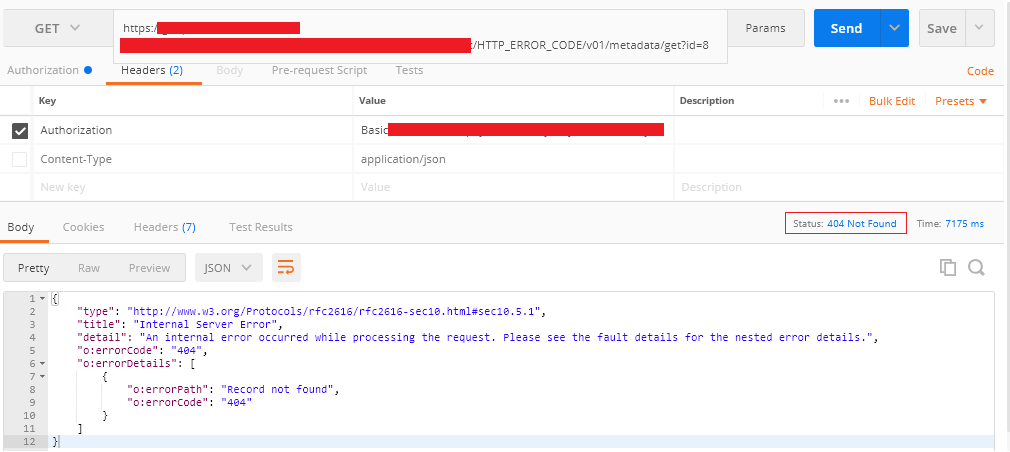Copy response body to clipboard
This screenshot has width=1010, height=452.
tap(947, 267)
